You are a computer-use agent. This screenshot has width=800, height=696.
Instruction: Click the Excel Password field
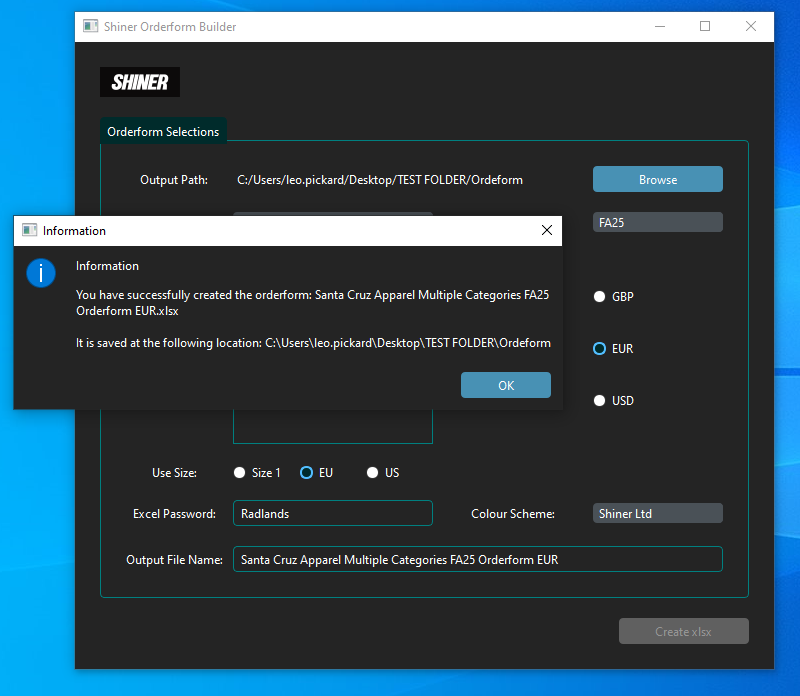click(x=332, y=513)
